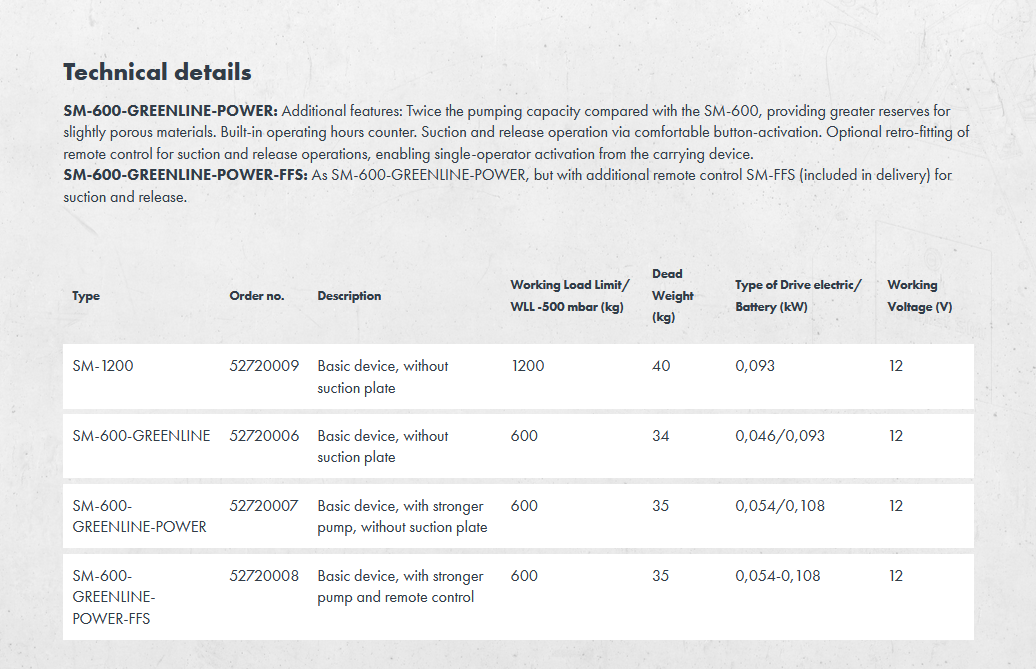Click the 0,046/0,093 drive power value
Screen dimensions: 1036x669
[x=780, y=436]
